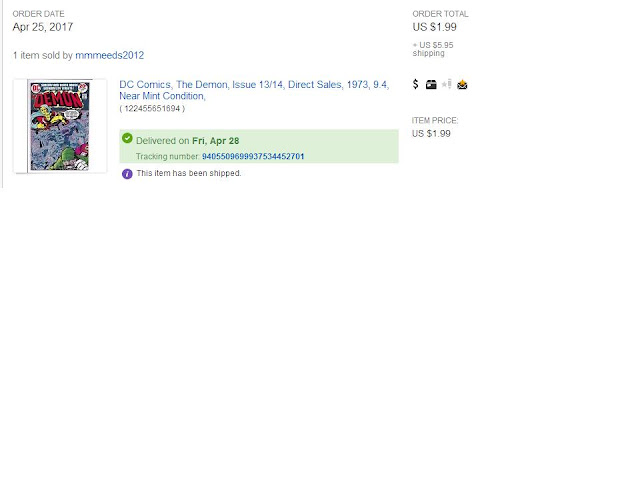Click the This item has been shipped message
The width and height of the screenshot is (640, 480).
coord(189,173)
